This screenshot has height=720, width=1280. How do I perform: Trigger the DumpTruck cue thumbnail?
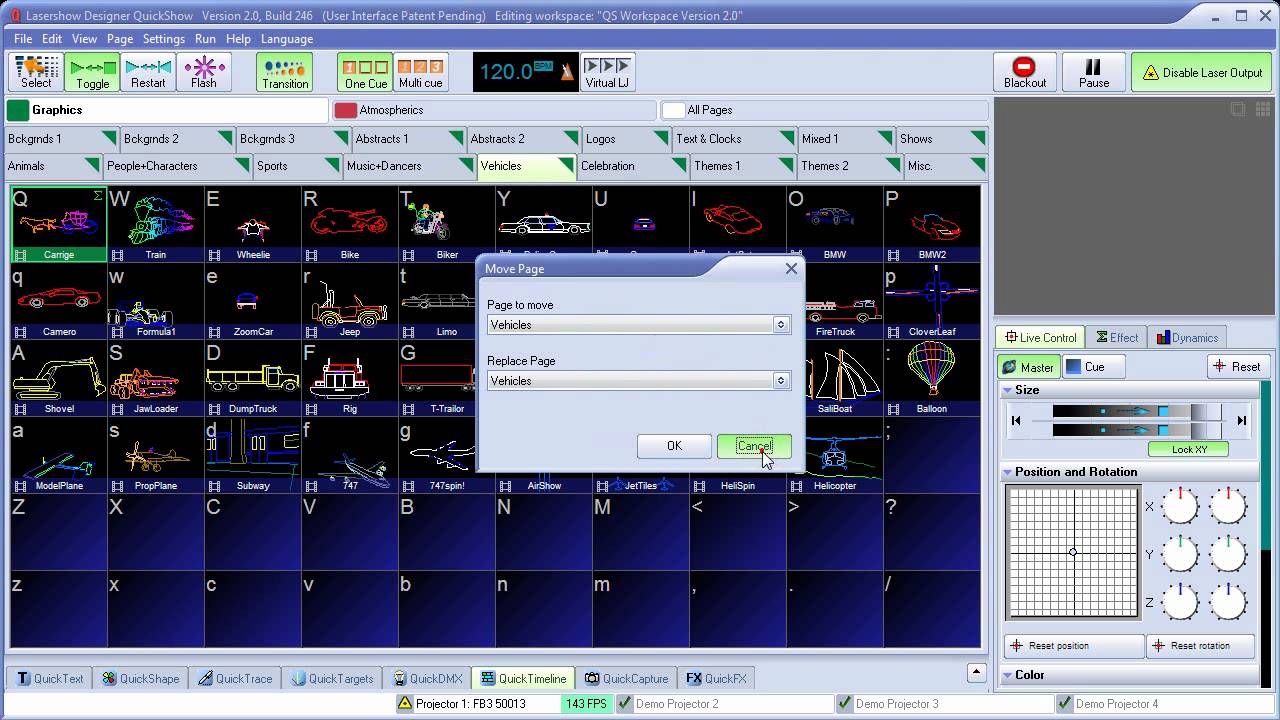253,378
